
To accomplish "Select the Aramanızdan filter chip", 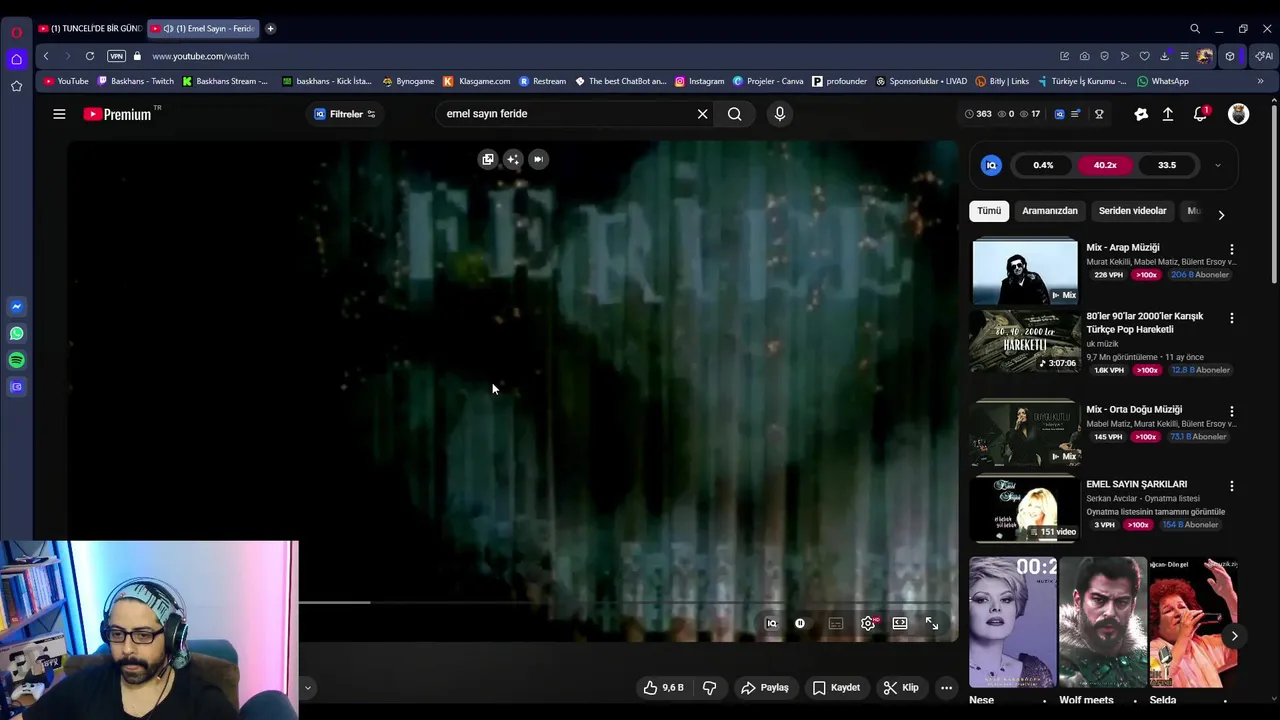I will click(1050, 211).
